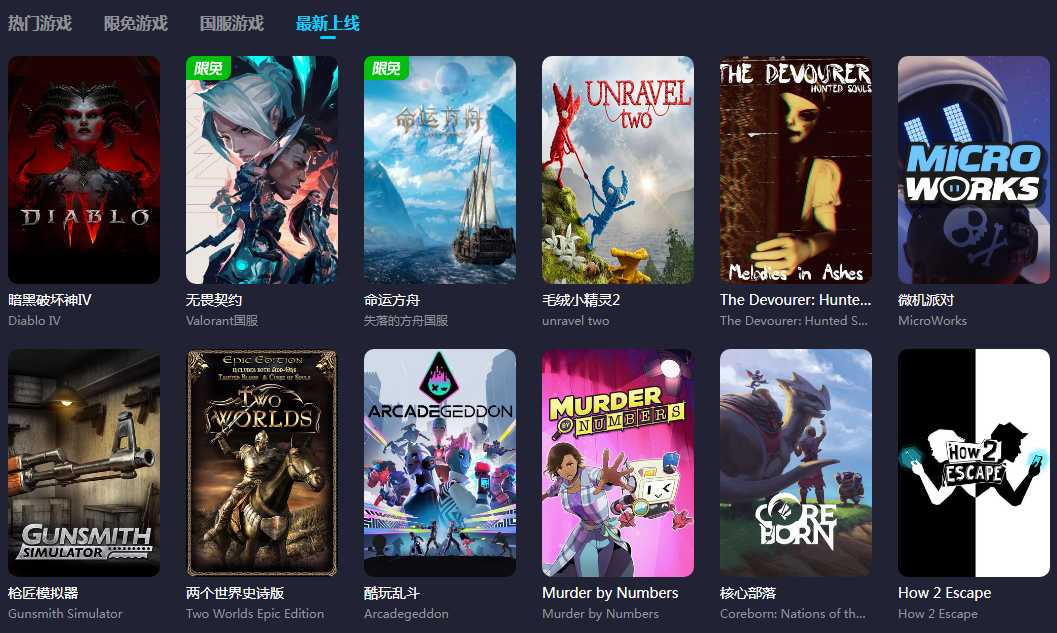Open the 限免游戏 tab
The image size is (1057, 633).
[x=135, y=24]
